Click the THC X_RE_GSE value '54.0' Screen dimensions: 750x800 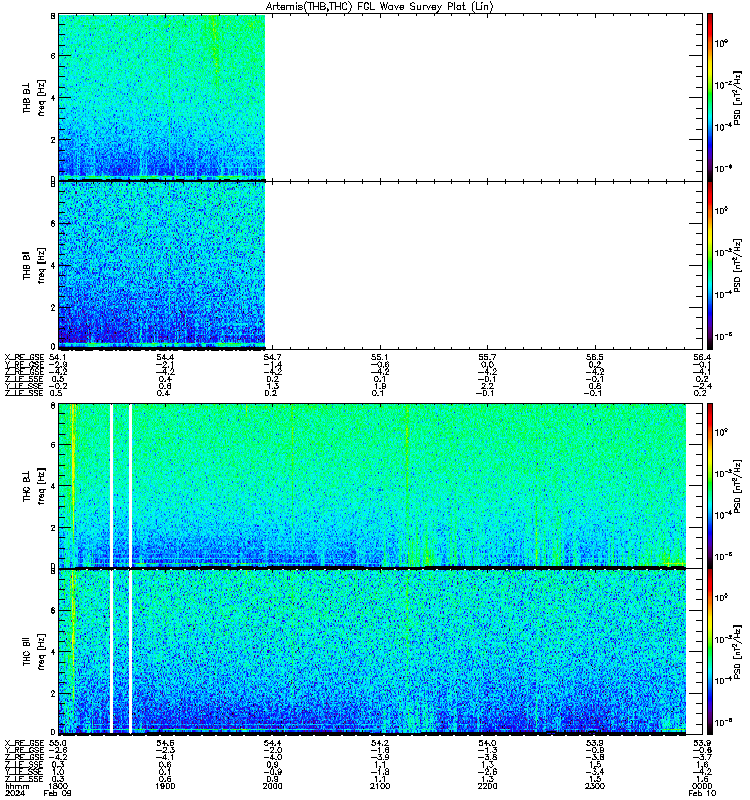(x=487, y=743)
